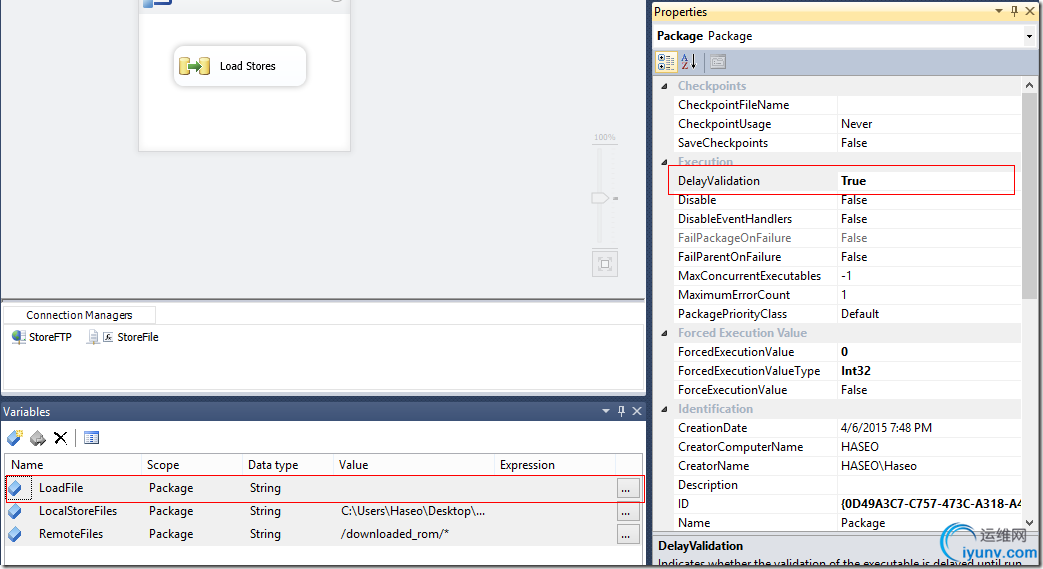Click the Data type column header
The width and height of the screenshot is (1043, 569).
[x=288, y=465]
